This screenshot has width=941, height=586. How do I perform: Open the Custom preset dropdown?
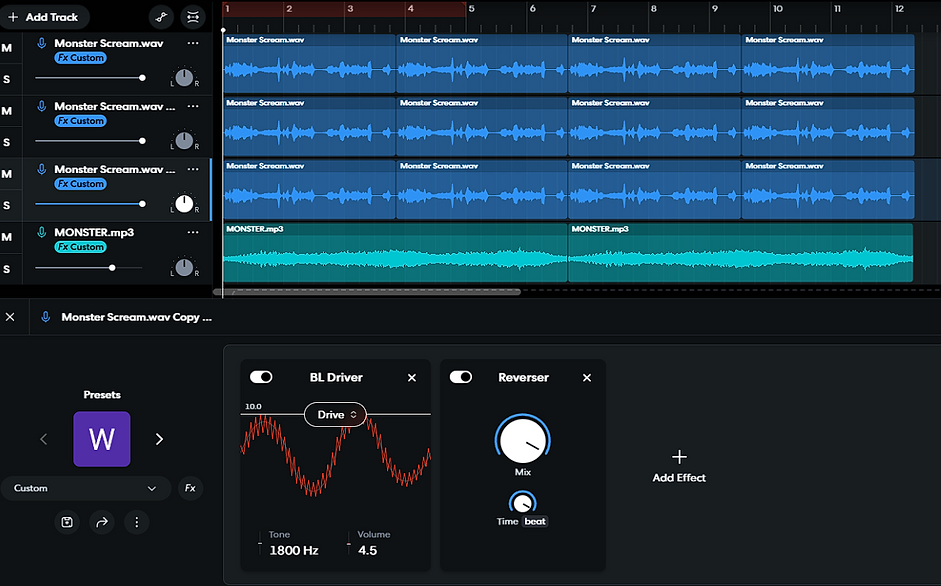tap(86, 488)
